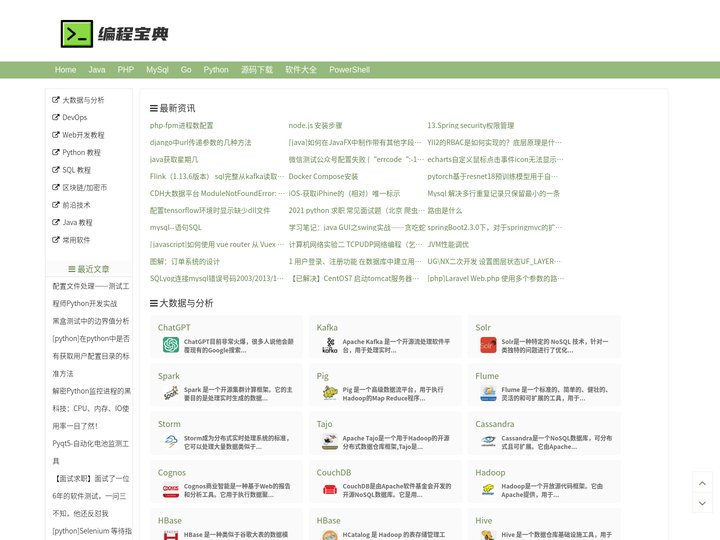The width and height of the screenshot is (720, 540).
Task: Click external-link icon beside 前沿技术
Action: point(56,204)
